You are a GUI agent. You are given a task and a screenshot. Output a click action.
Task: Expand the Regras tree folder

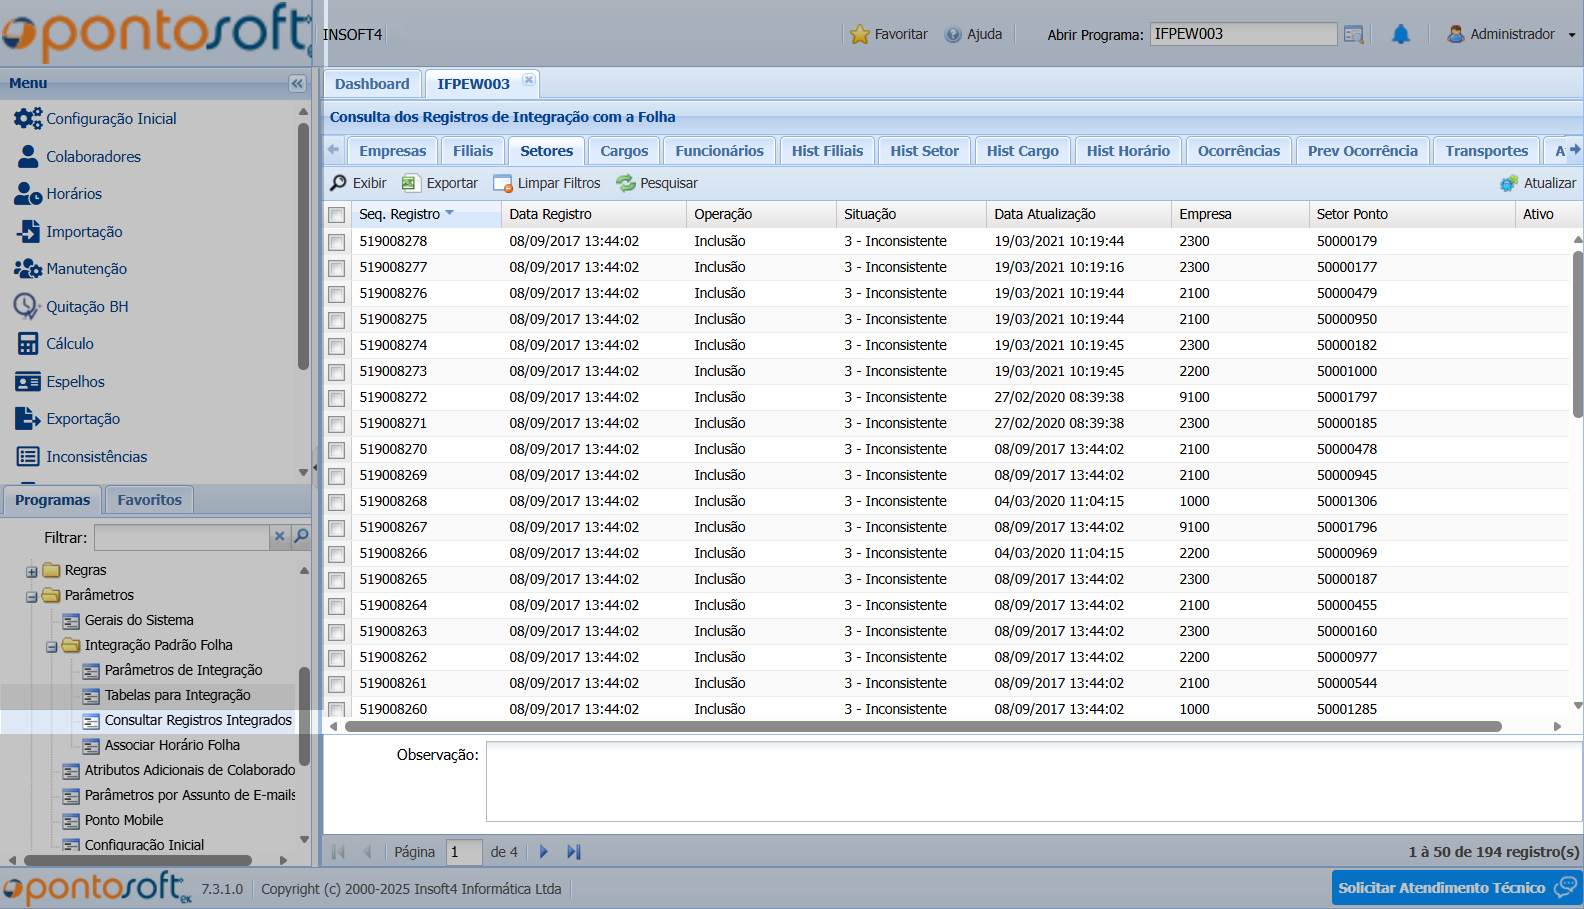point(32,572)
